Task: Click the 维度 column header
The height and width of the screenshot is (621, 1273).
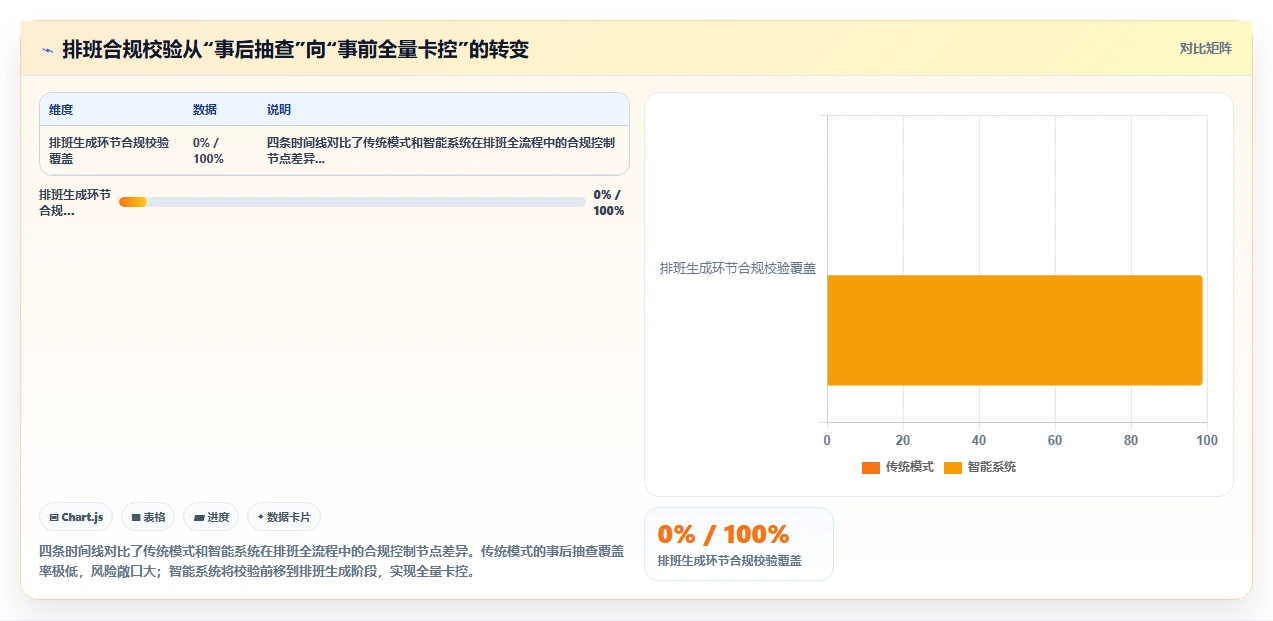Action: [61, 110]
